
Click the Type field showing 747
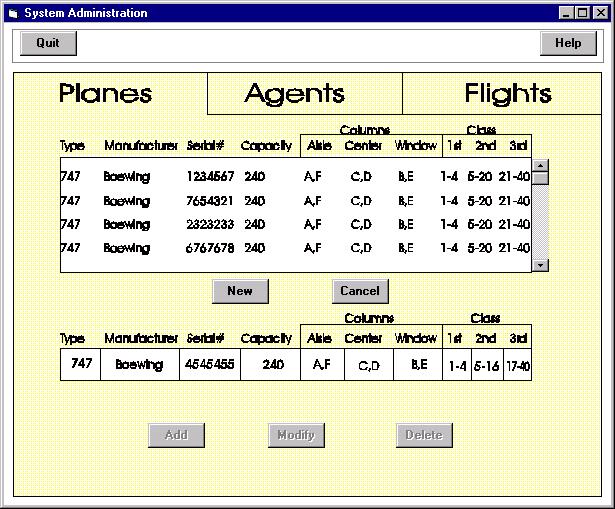pos(80,365)
